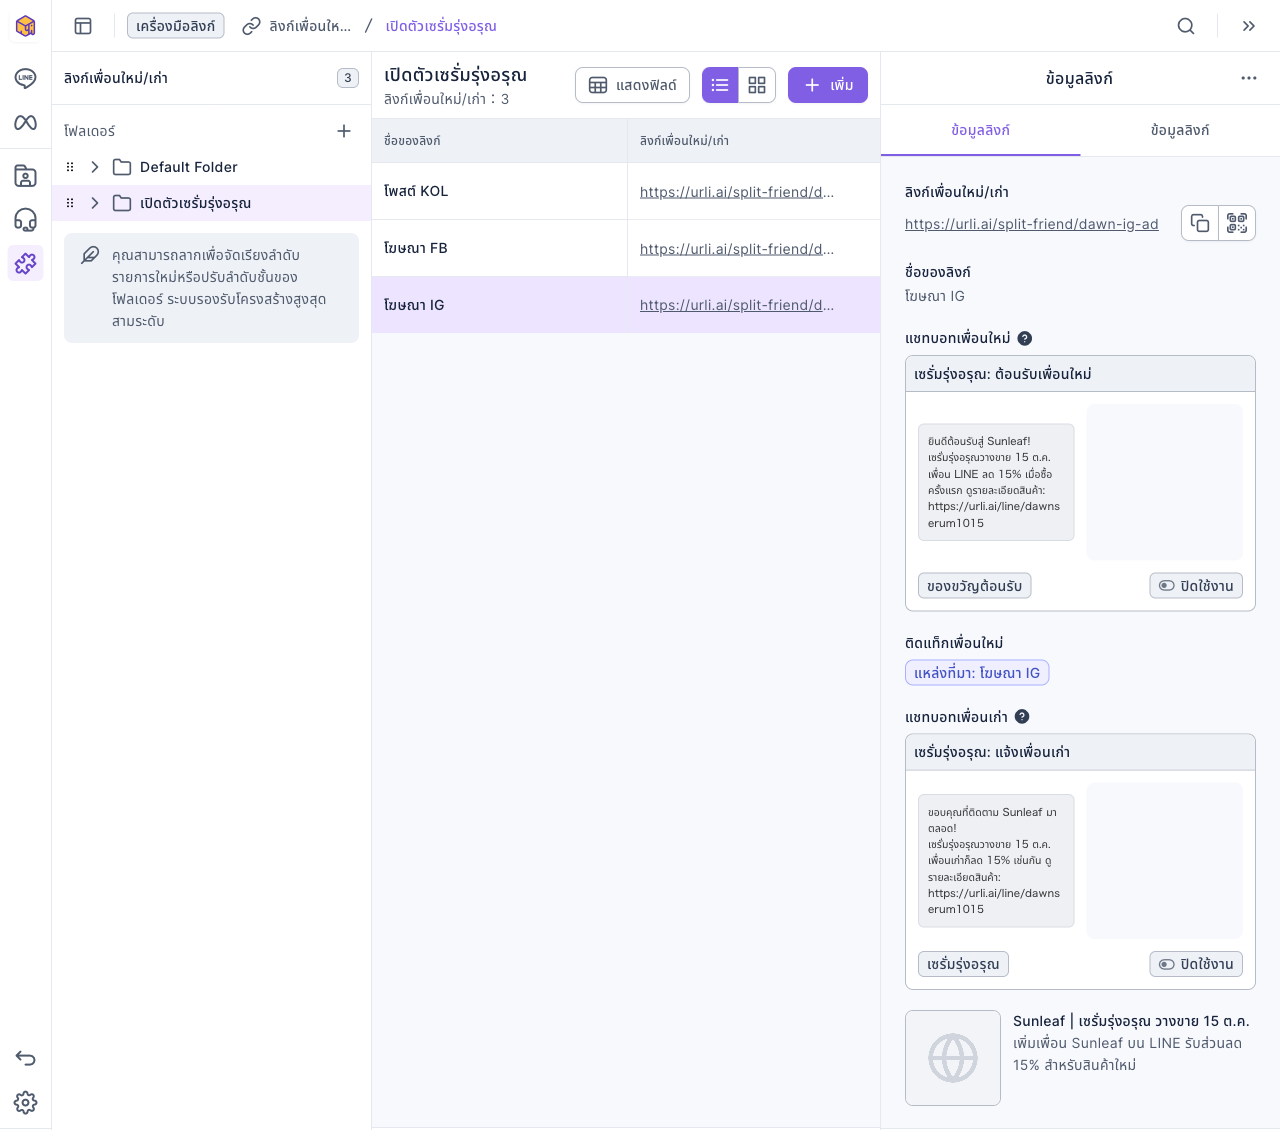The image size is (1280, 1130).
Task: Open the Meta infinity icon in sidebar
Action: pos(26,122)
